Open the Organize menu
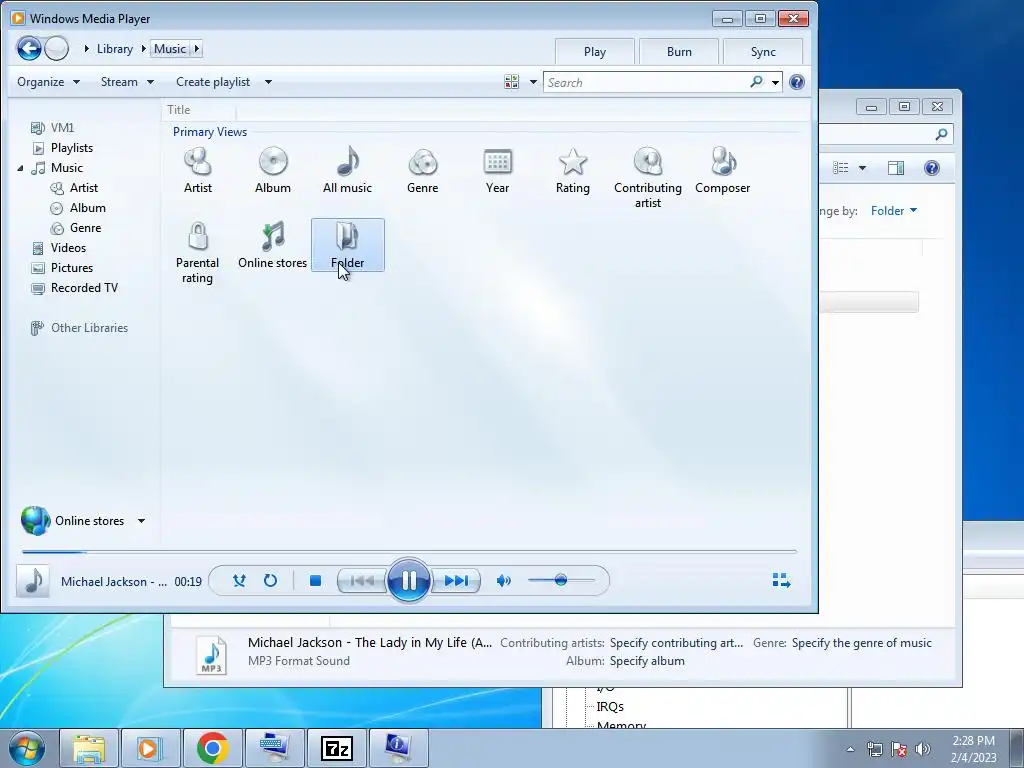Screen dimensions: 1024x768 [48, 82]
